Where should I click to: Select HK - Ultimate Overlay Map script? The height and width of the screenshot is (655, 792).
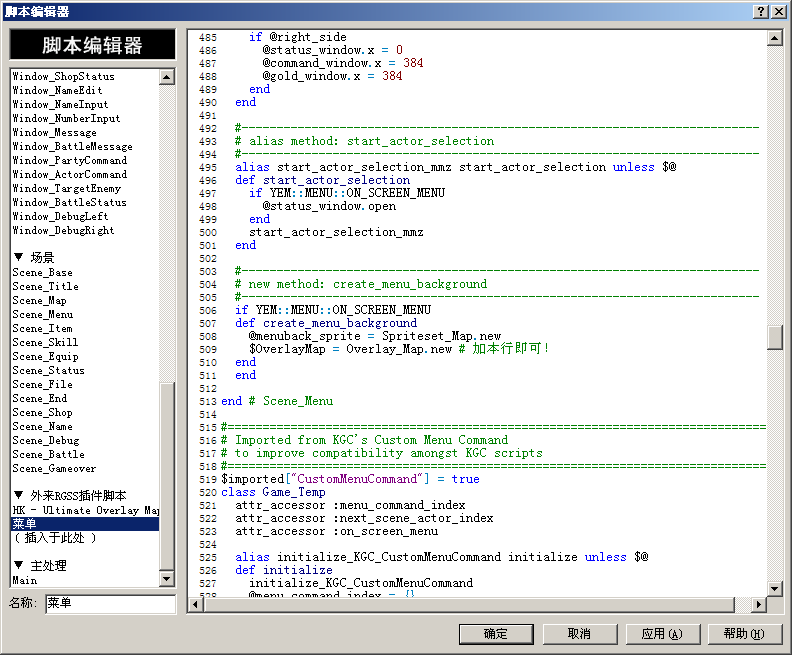(85, 510)
